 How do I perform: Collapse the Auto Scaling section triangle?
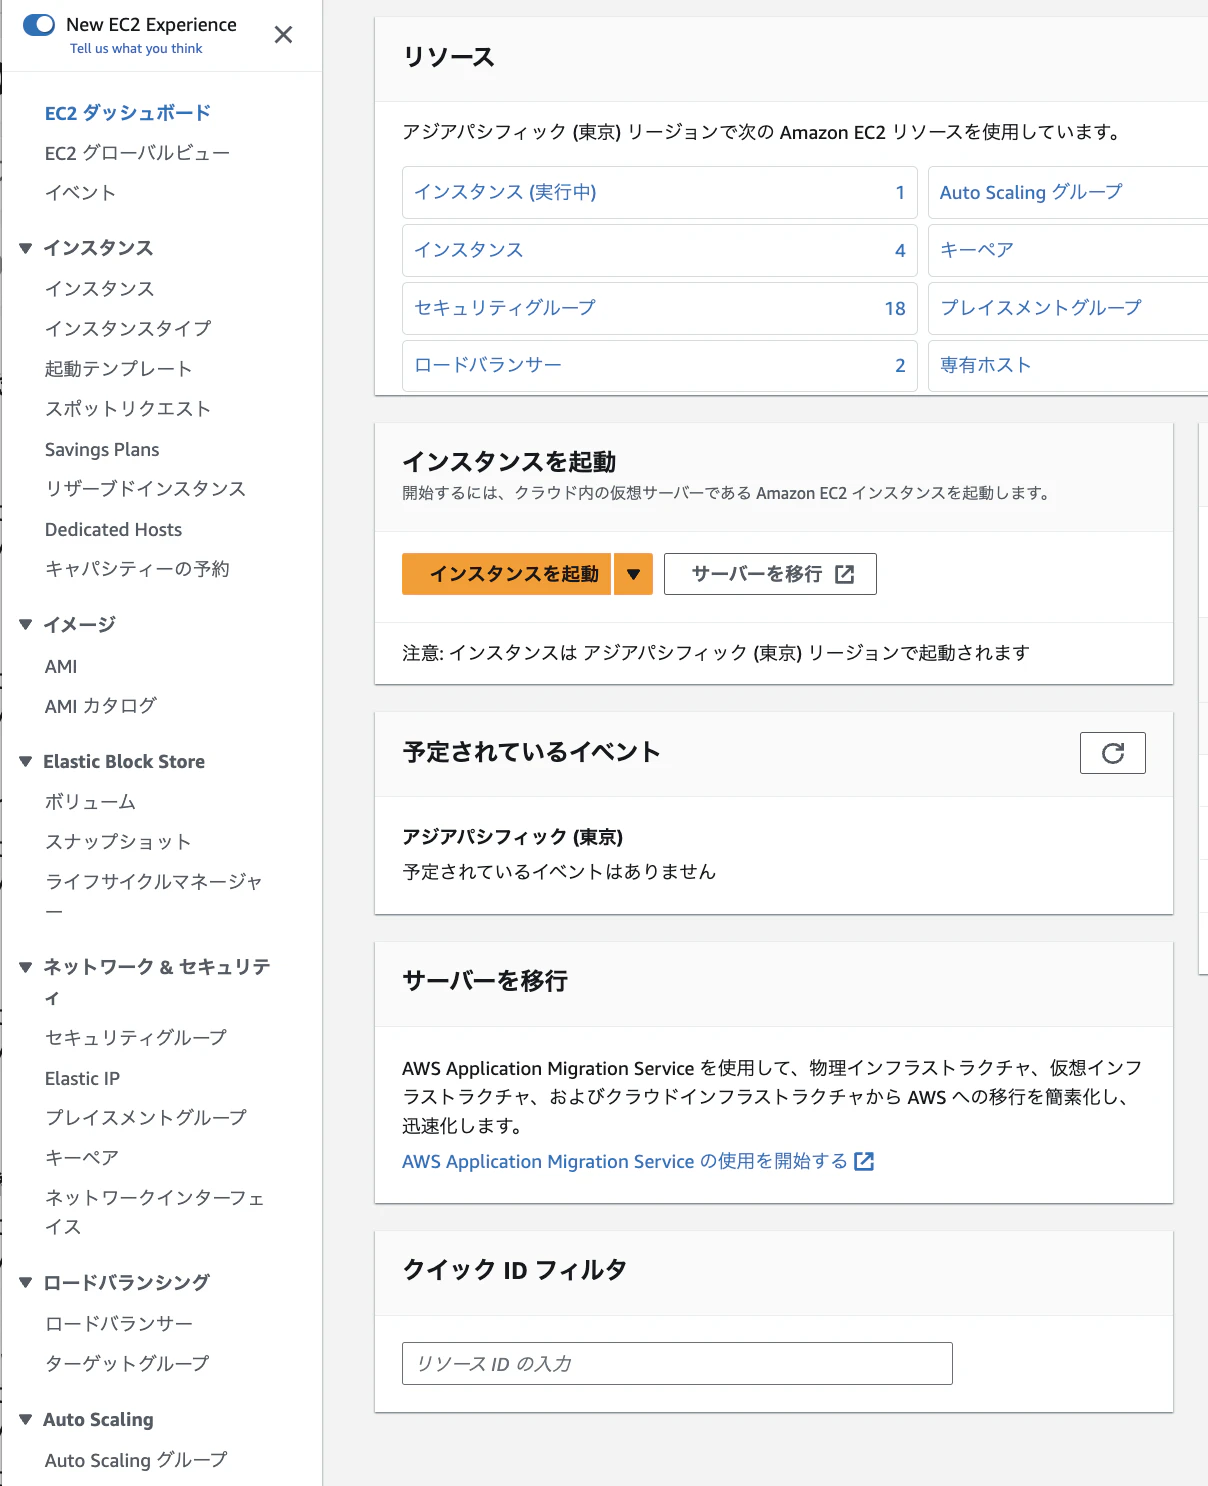pos(26,1420)
